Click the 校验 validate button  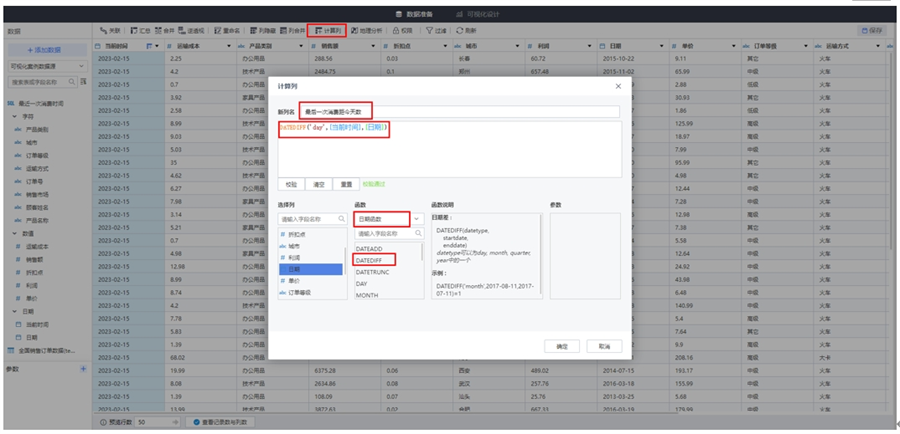coord(291,185)
